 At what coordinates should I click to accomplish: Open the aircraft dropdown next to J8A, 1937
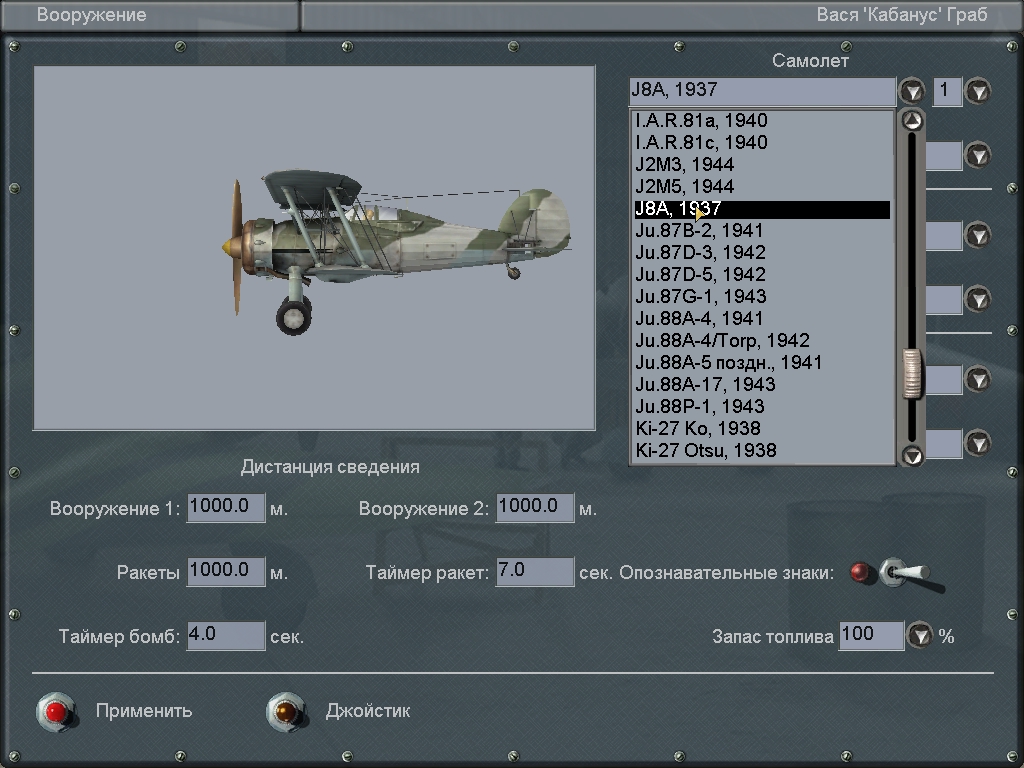[912, 91]
